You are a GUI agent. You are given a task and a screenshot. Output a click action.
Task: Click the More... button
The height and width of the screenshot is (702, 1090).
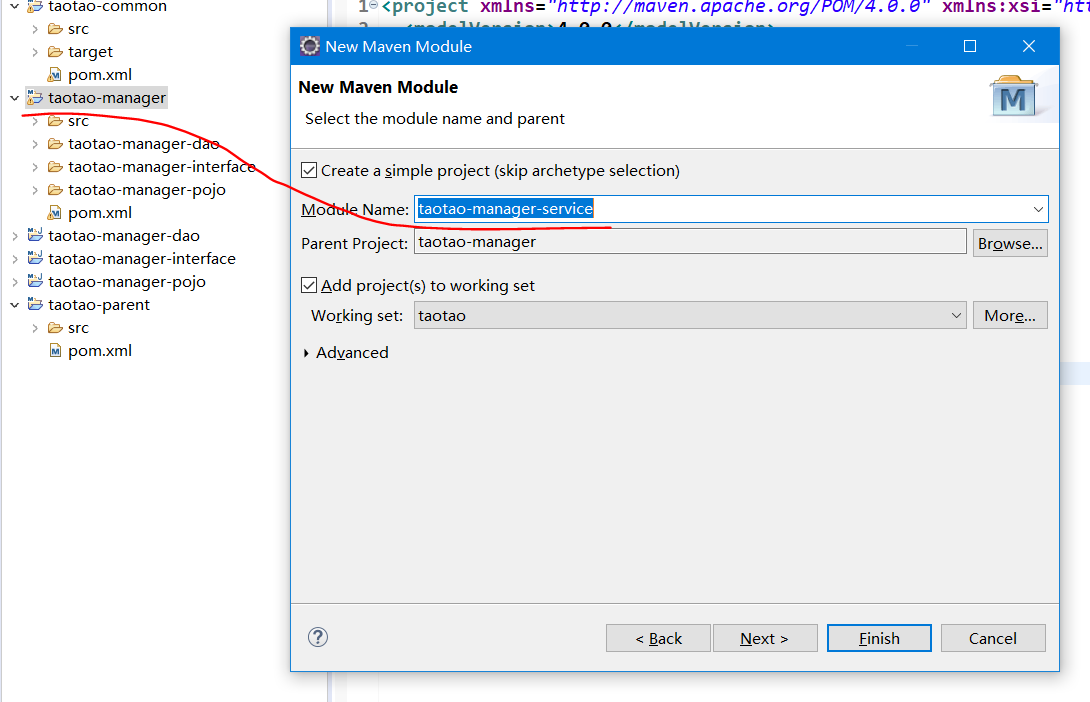(x=1010, y=315)
